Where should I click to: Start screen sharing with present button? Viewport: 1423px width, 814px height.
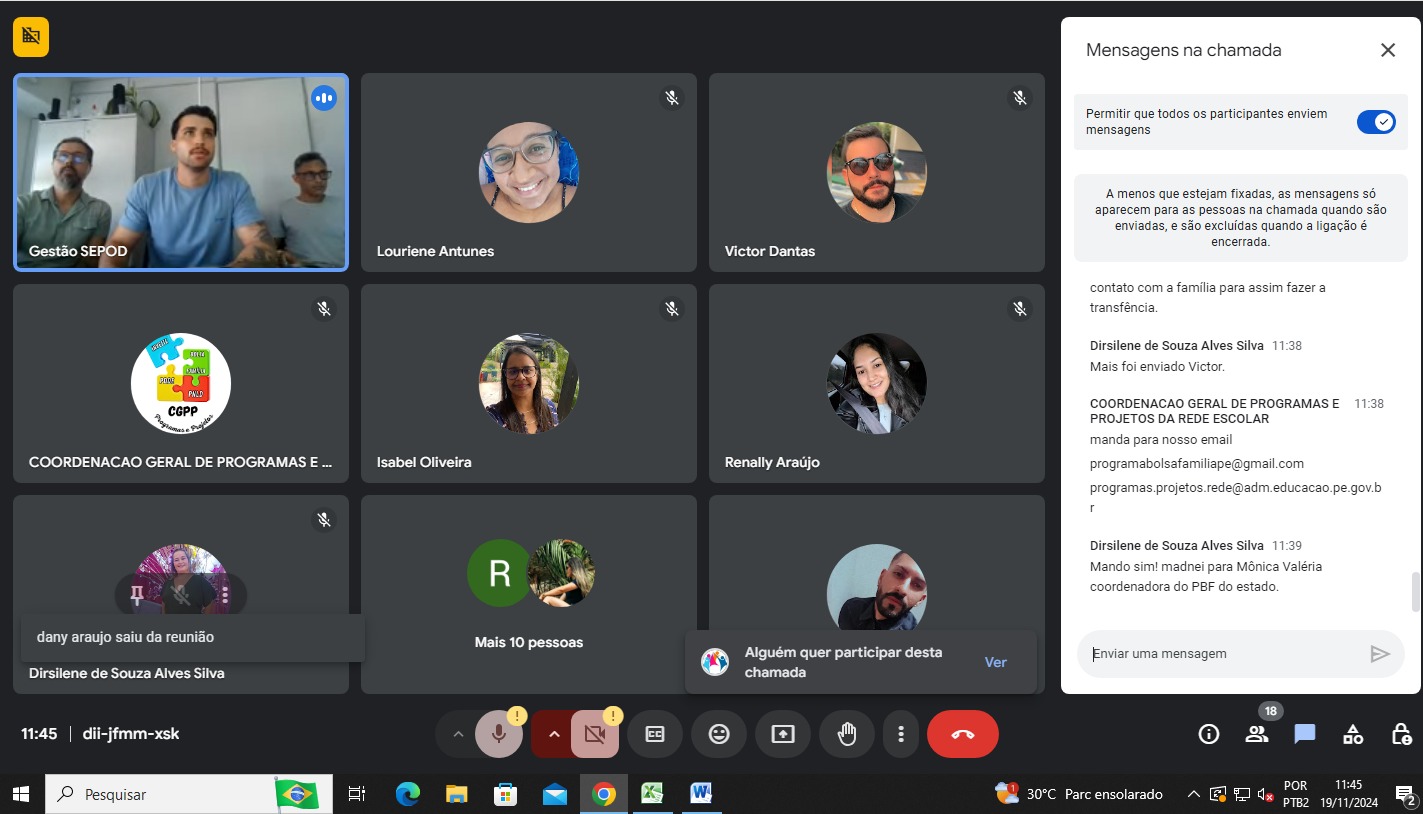(x=783, y=734)
